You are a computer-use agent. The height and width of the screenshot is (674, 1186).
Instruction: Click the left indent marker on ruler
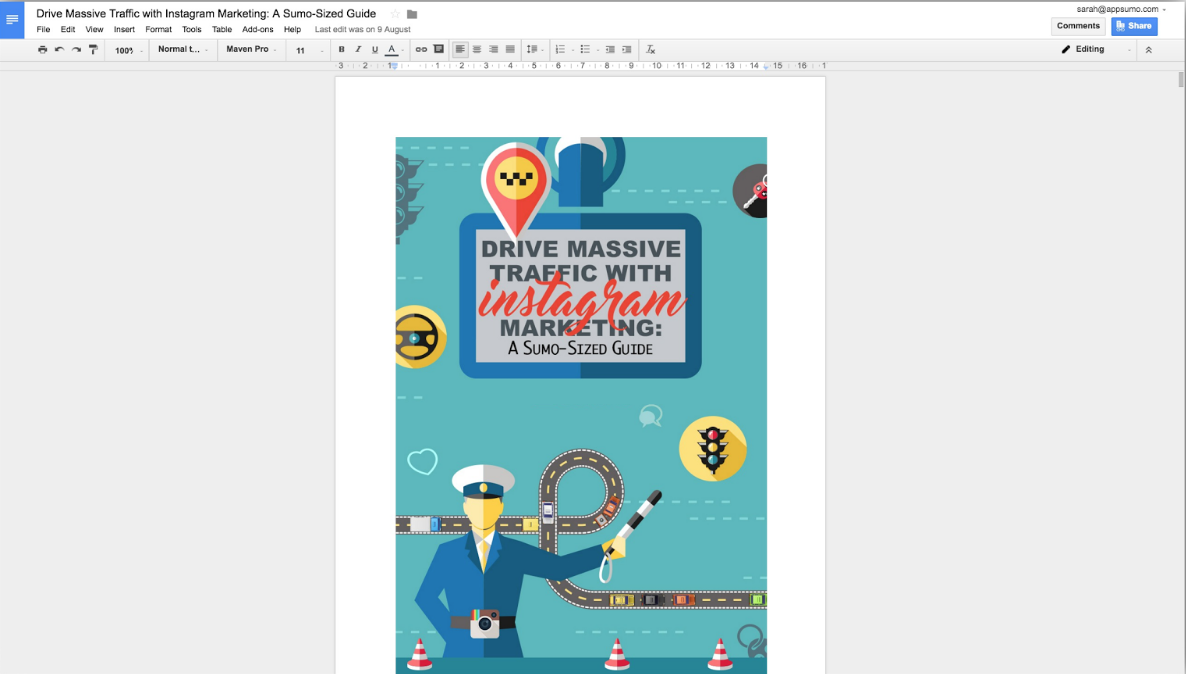[393, 67]
